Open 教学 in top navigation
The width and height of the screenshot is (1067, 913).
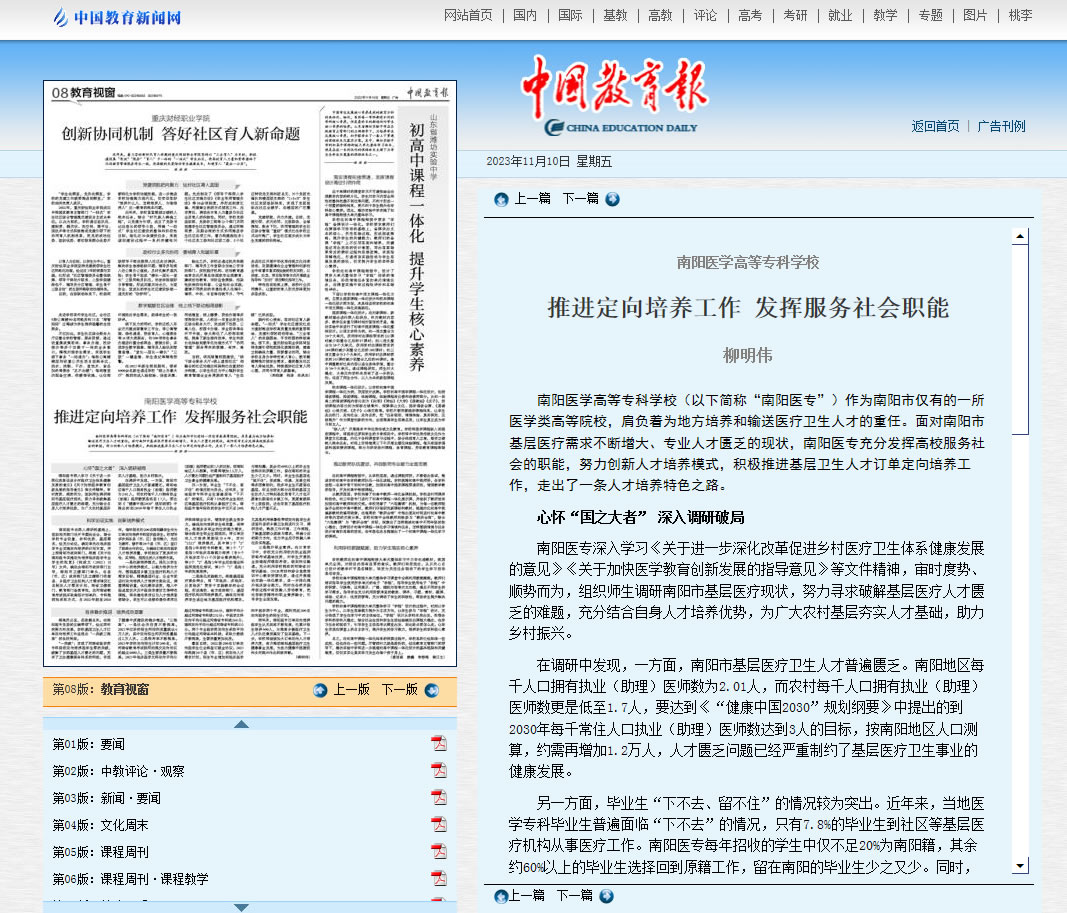tap(885, 15)
